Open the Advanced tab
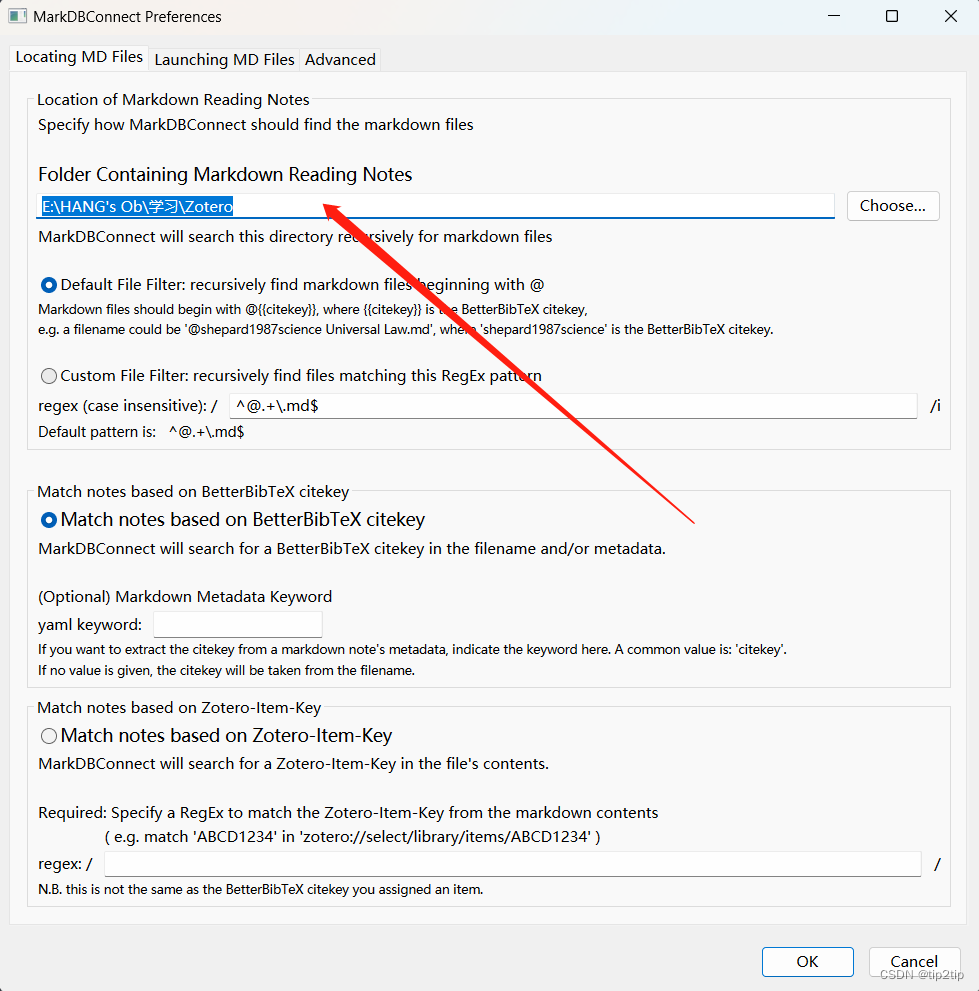Image resolution: width=979 pixels, height=991 pixels. (340, 59)
